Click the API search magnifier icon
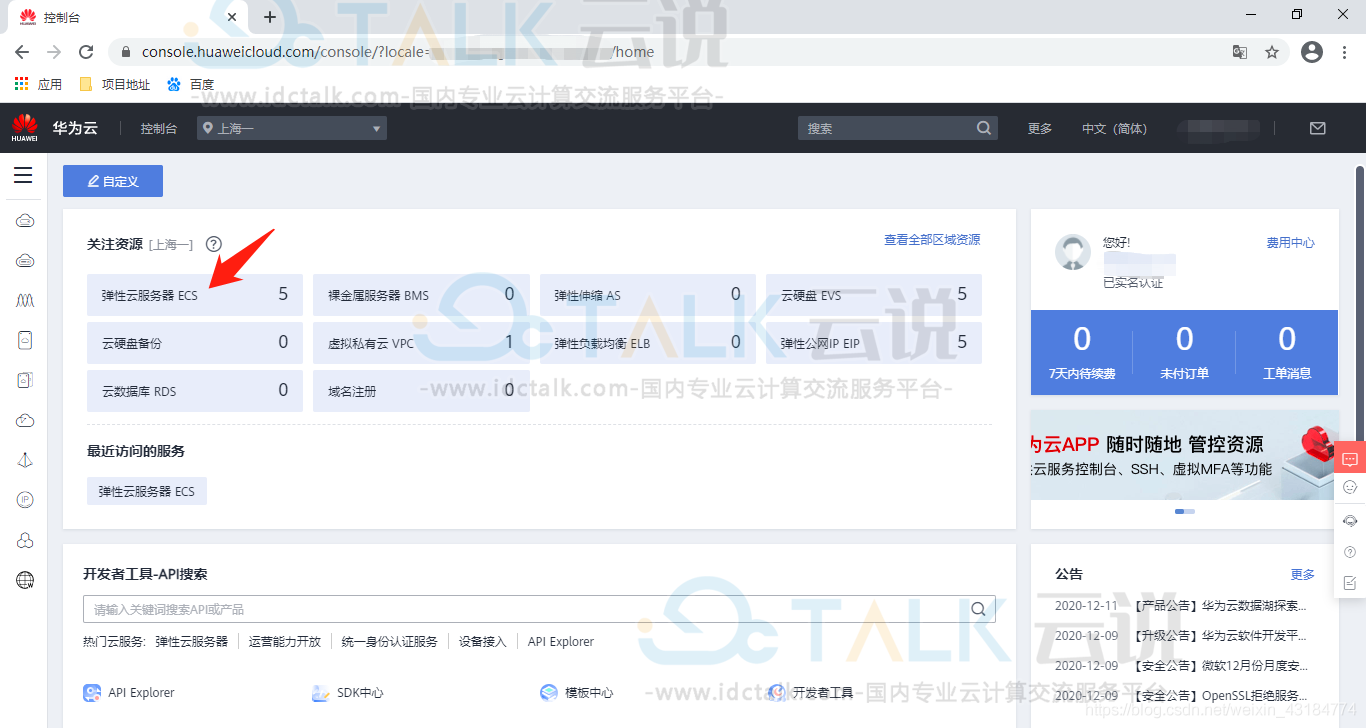Image resolution: width=1366 pixels, height=728 pixels. 979,609
